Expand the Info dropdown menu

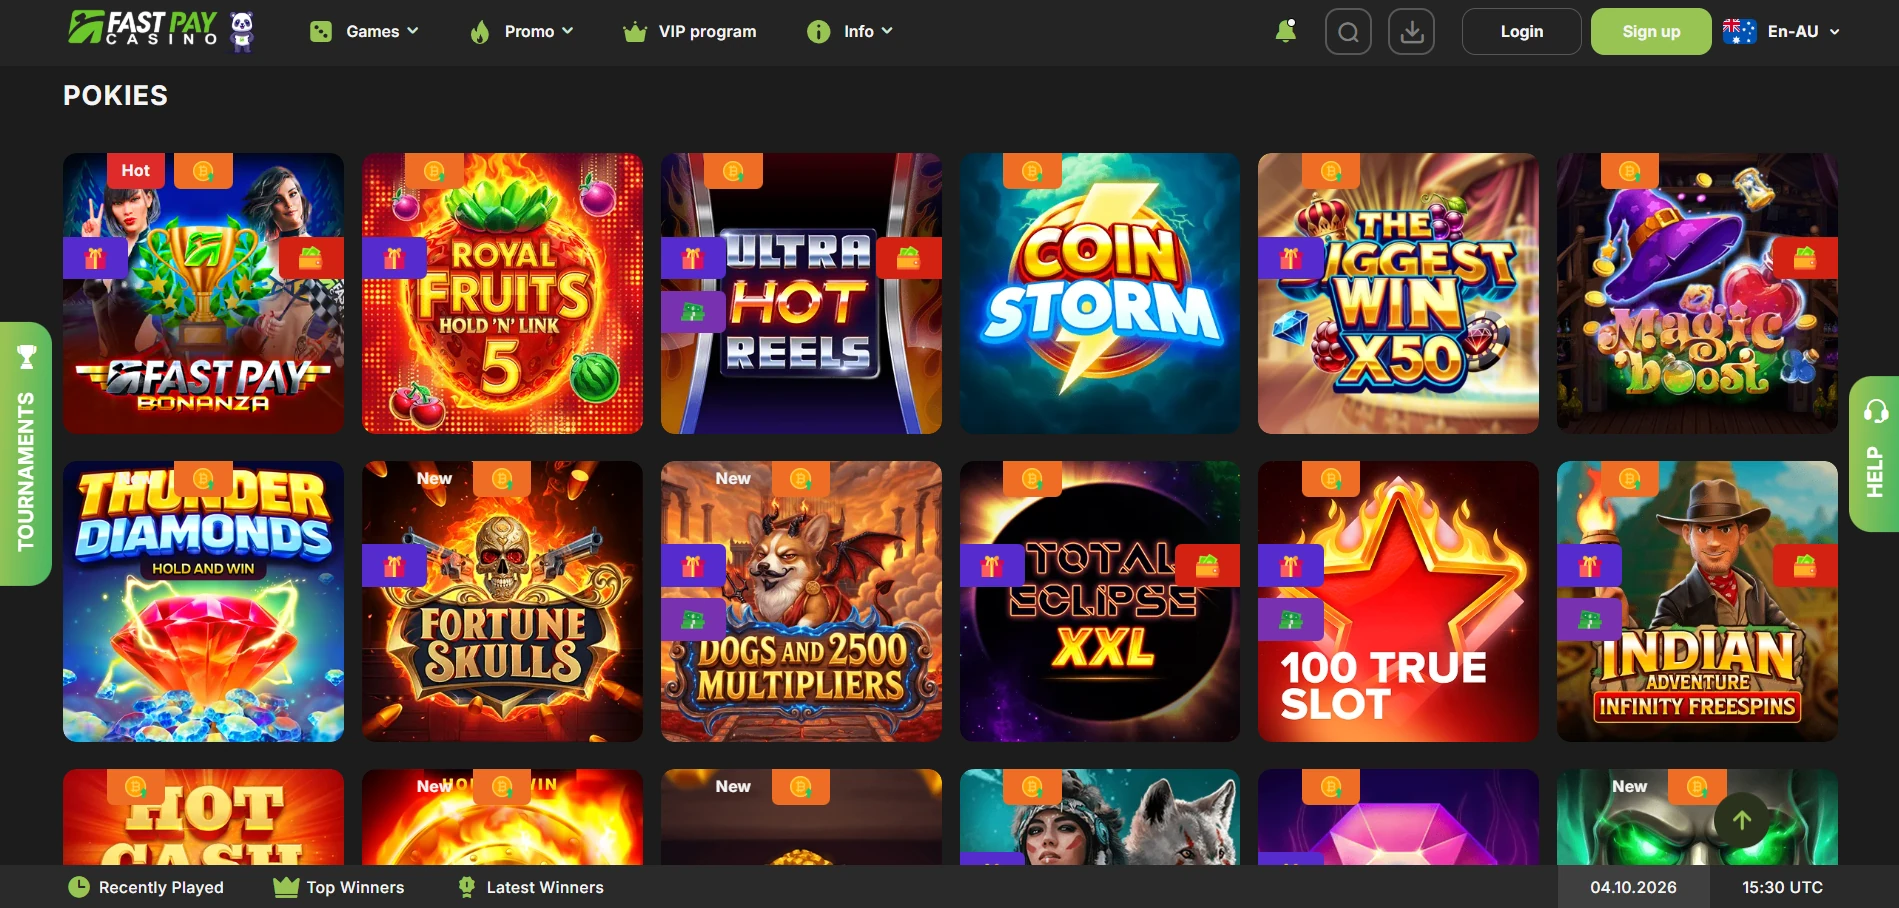click(x=850, y=32)
